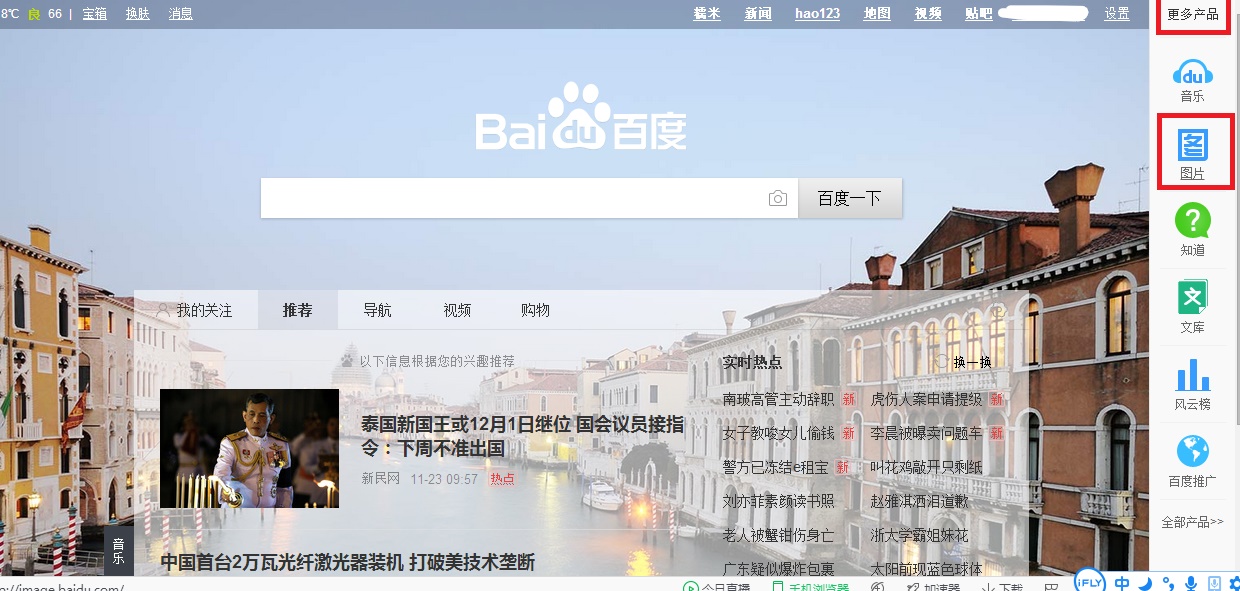Open hot topic 李晨被曝卖问题车

[x=926, y=433]
